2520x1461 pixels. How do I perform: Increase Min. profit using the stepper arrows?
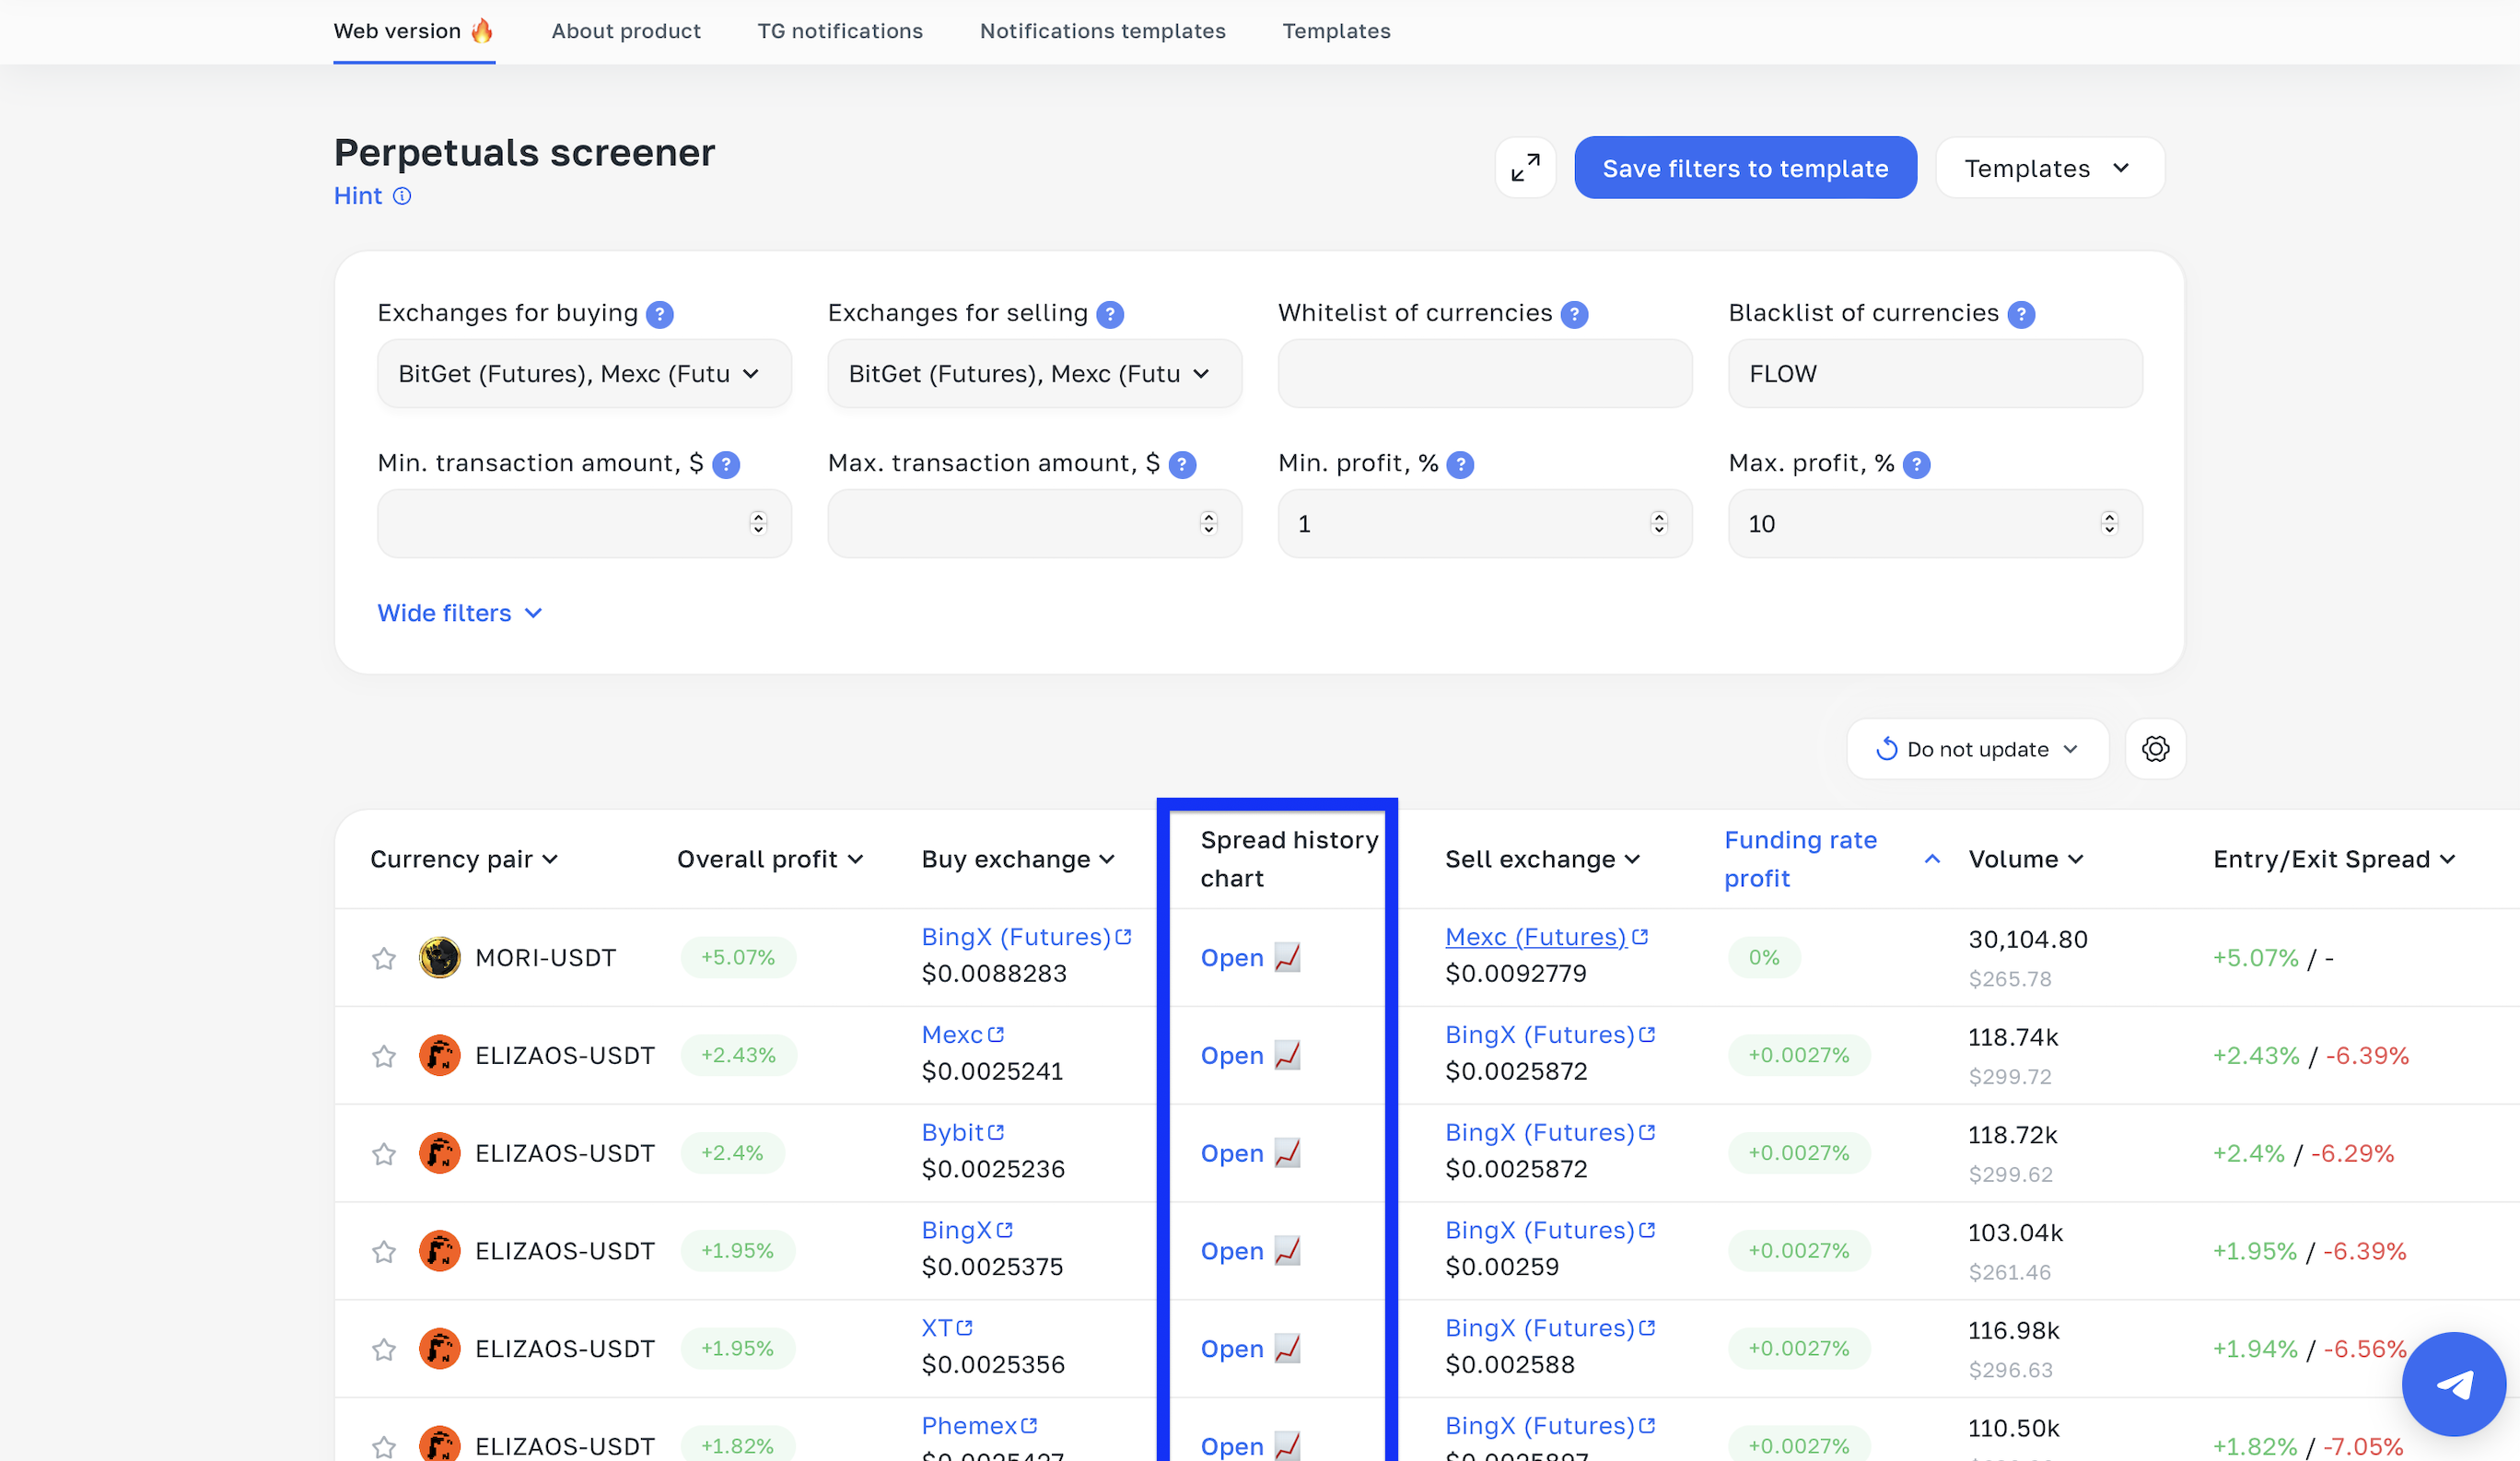coord(1659,517)
